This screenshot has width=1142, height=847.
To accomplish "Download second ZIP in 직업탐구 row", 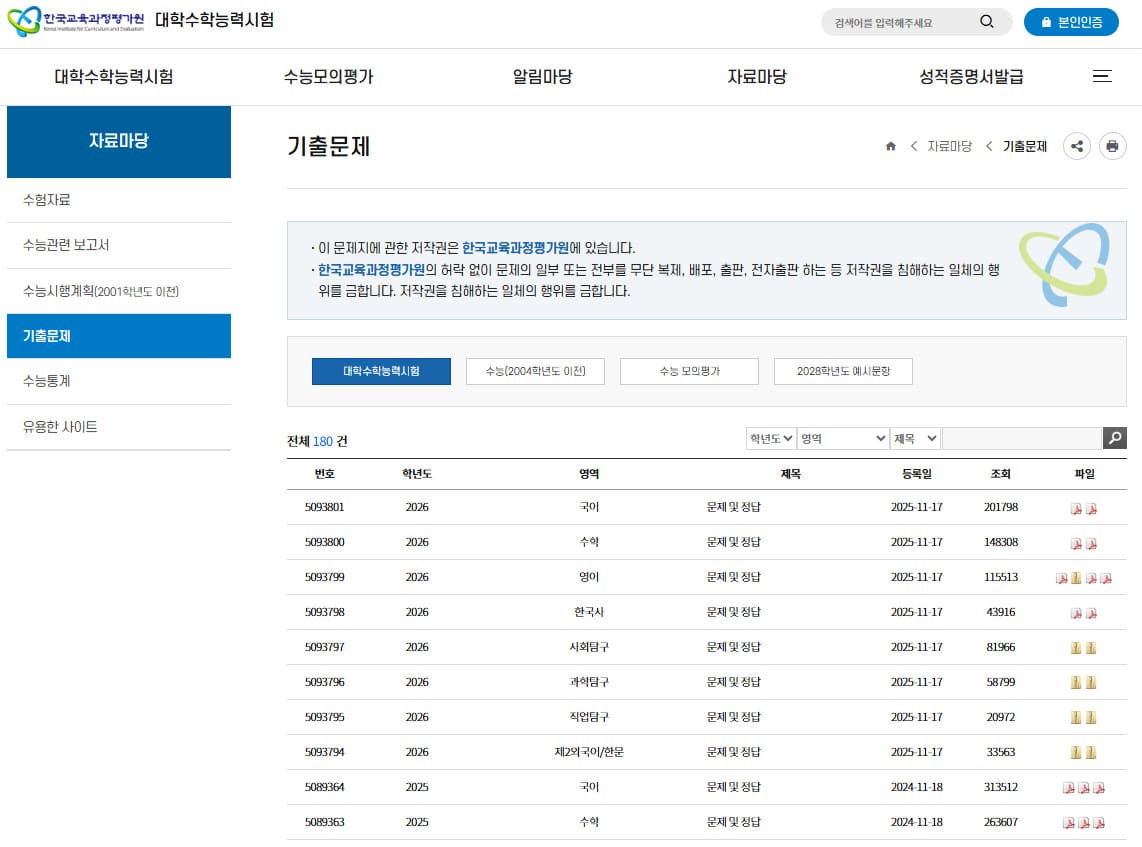I will (1091, 718).
